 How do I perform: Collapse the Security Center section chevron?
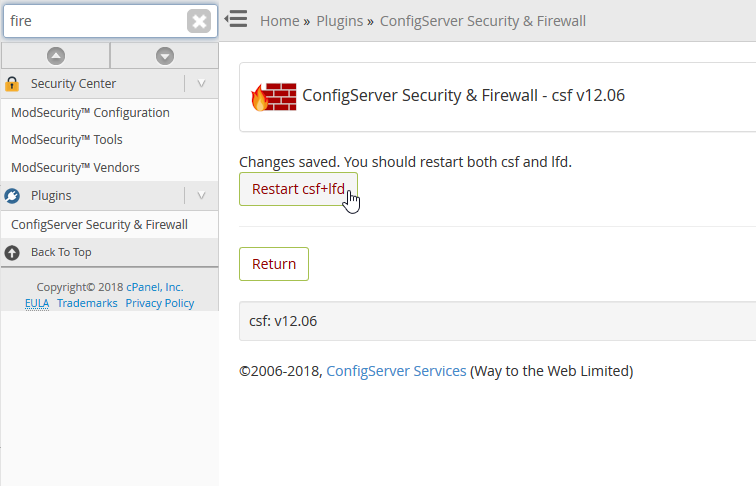pyautogui.click(x=201, y=84)
